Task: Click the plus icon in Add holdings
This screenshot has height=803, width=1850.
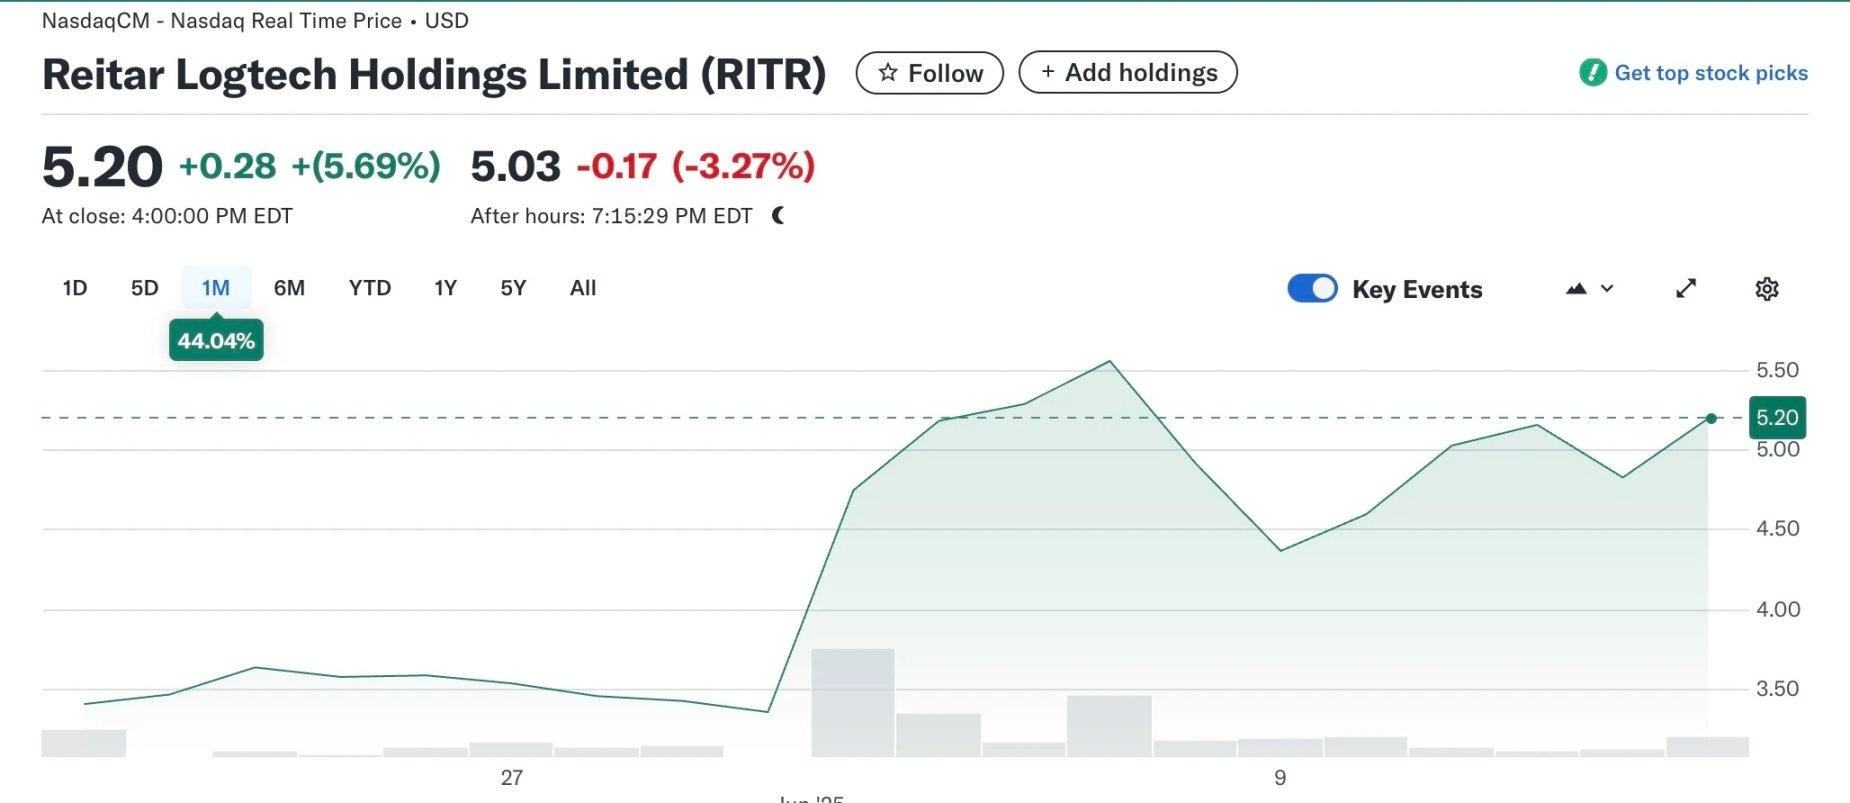Action: [x=1048, y=71]
